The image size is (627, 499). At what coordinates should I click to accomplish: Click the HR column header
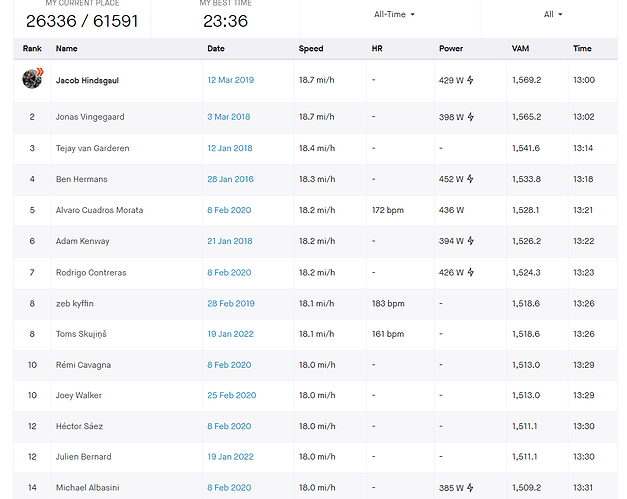coord(377,48)
